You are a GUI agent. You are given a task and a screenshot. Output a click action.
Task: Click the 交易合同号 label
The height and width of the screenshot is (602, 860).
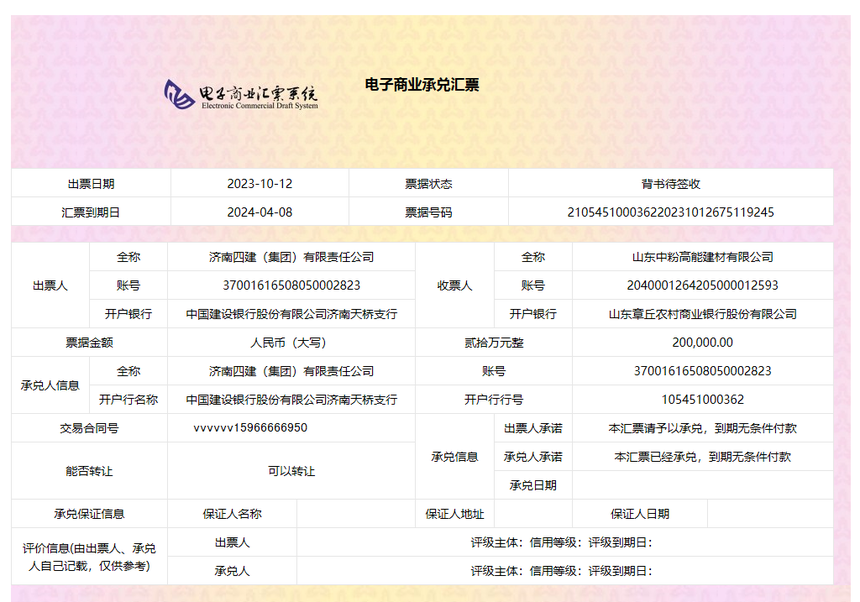point(89,428)
